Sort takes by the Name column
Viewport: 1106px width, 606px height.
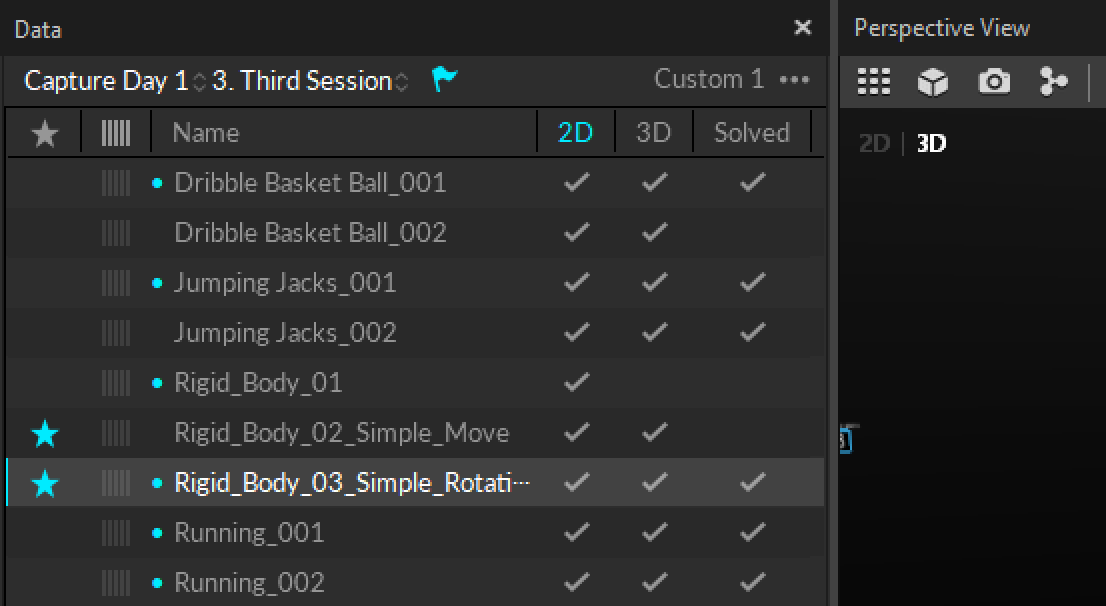205,133
